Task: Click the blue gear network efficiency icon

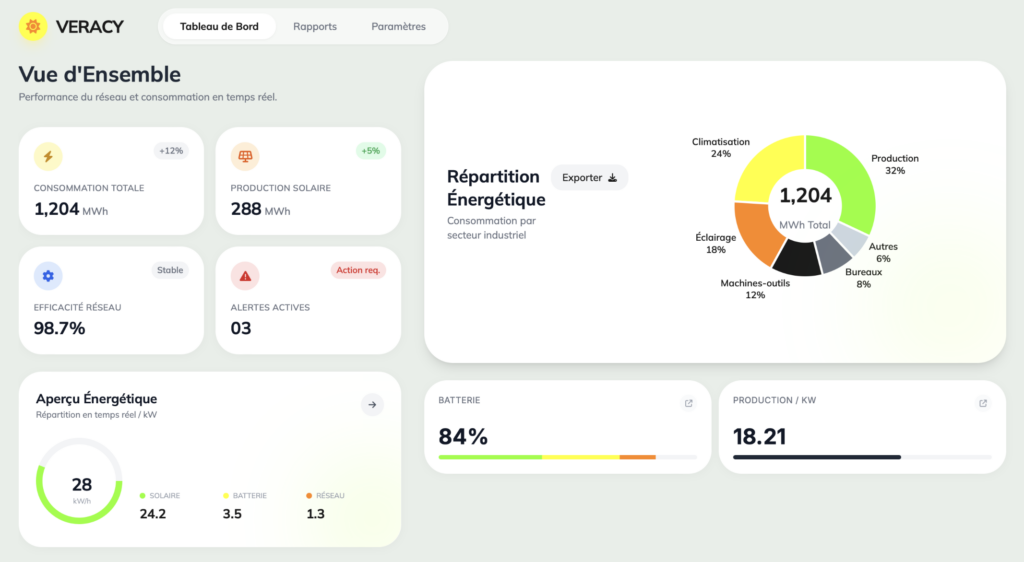Action: point(48,275)
